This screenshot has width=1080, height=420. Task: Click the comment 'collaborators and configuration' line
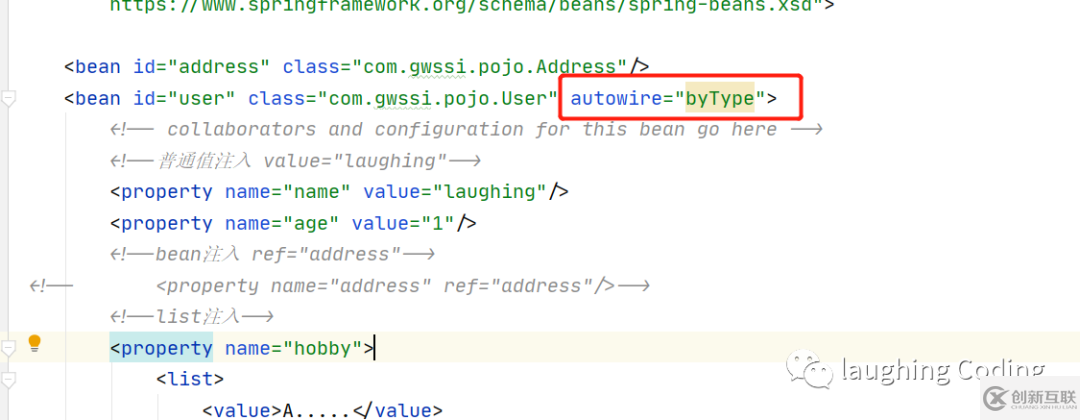[466, 129]
